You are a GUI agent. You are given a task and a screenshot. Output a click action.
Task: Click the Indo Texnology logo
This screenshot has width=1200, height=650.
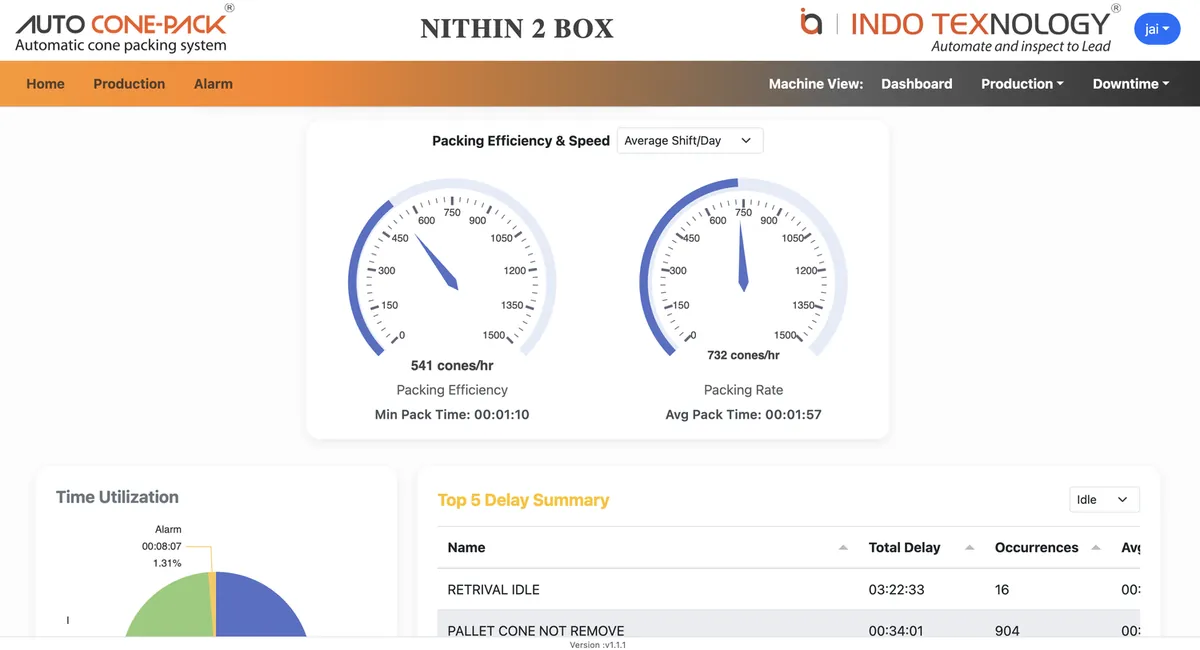[959, 28]
